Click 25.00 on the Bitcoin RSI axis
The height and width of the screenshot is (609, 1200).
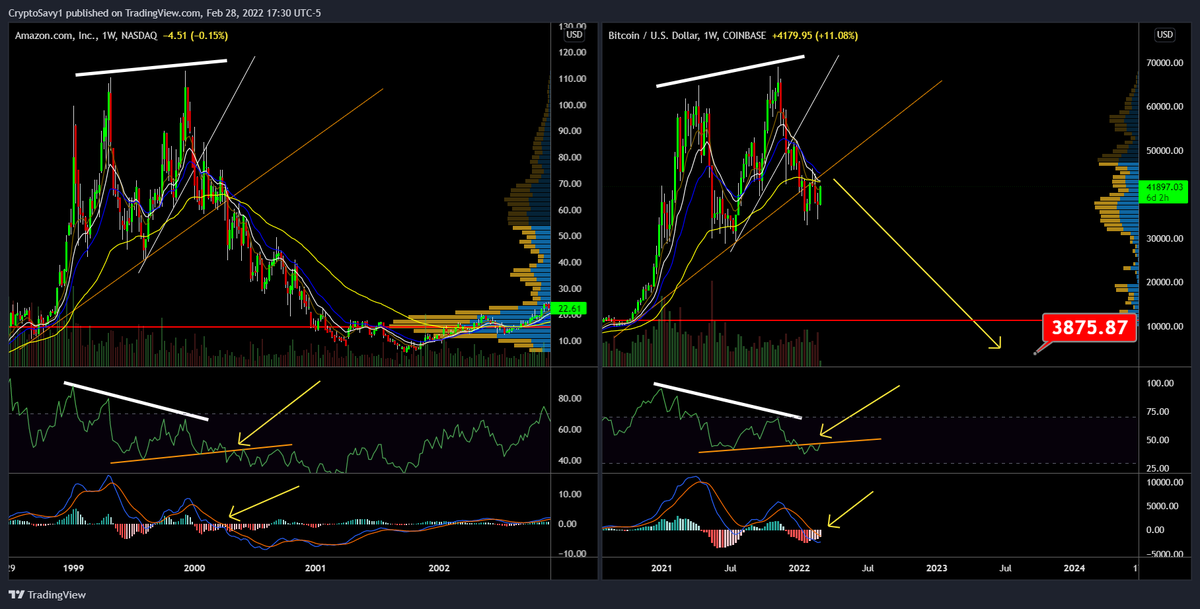point(1158,467)
